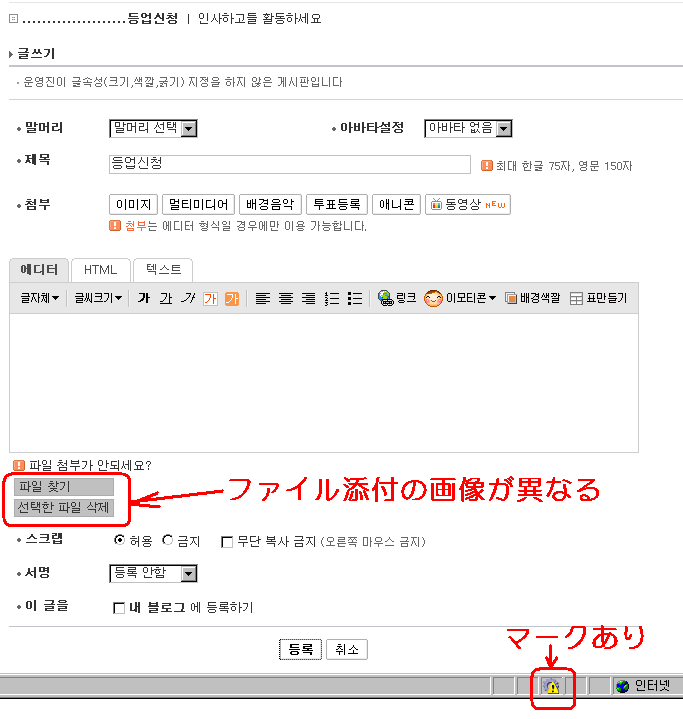Select the 허용 scrap radio button
Viewport: 683px width, 719px height.
119,540
